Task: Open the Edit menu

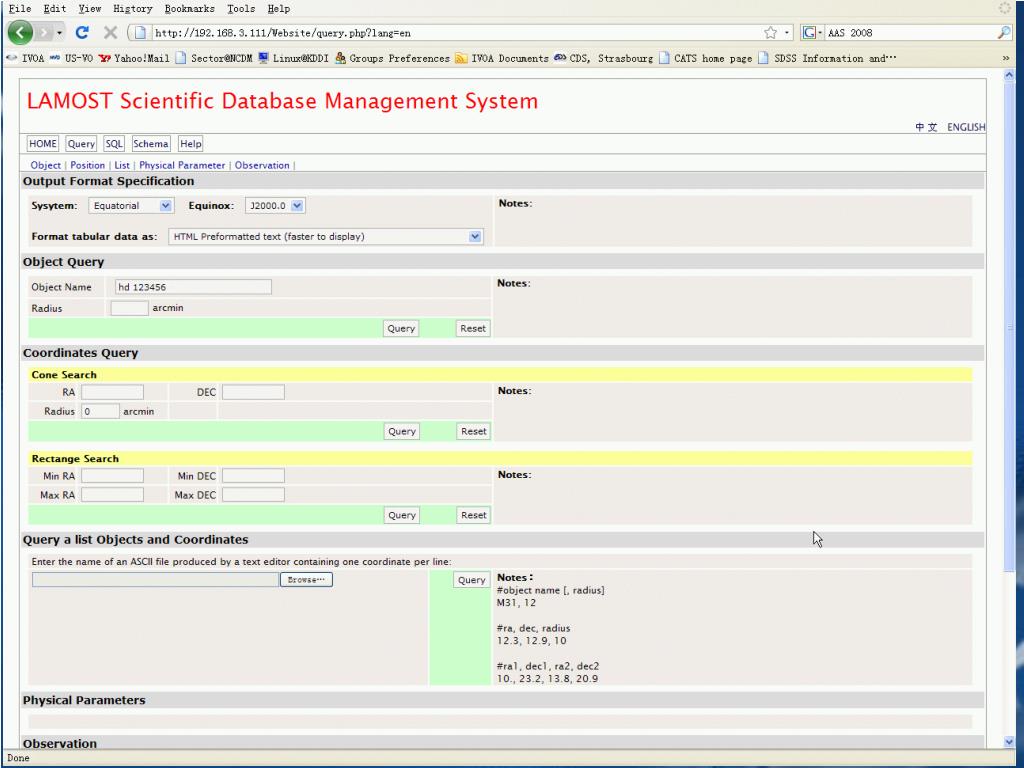Action: click(x=55, y=8)
